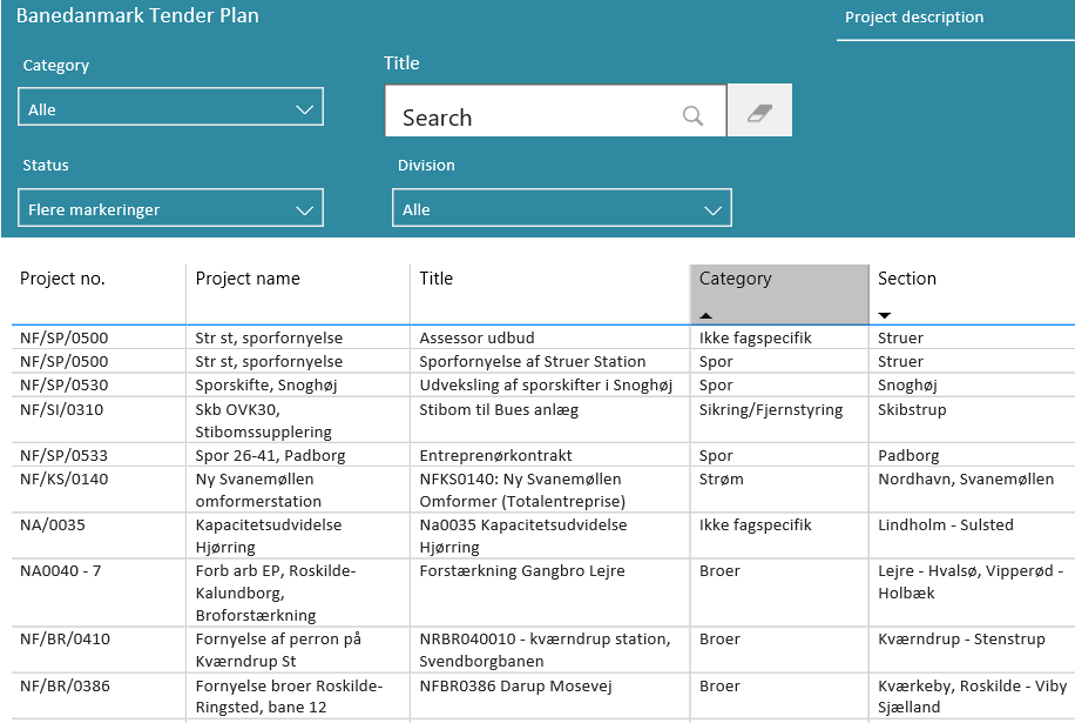Viewport: 1075px width, 723px height.
Task: Click the Category column header
Action: [735, 279]
